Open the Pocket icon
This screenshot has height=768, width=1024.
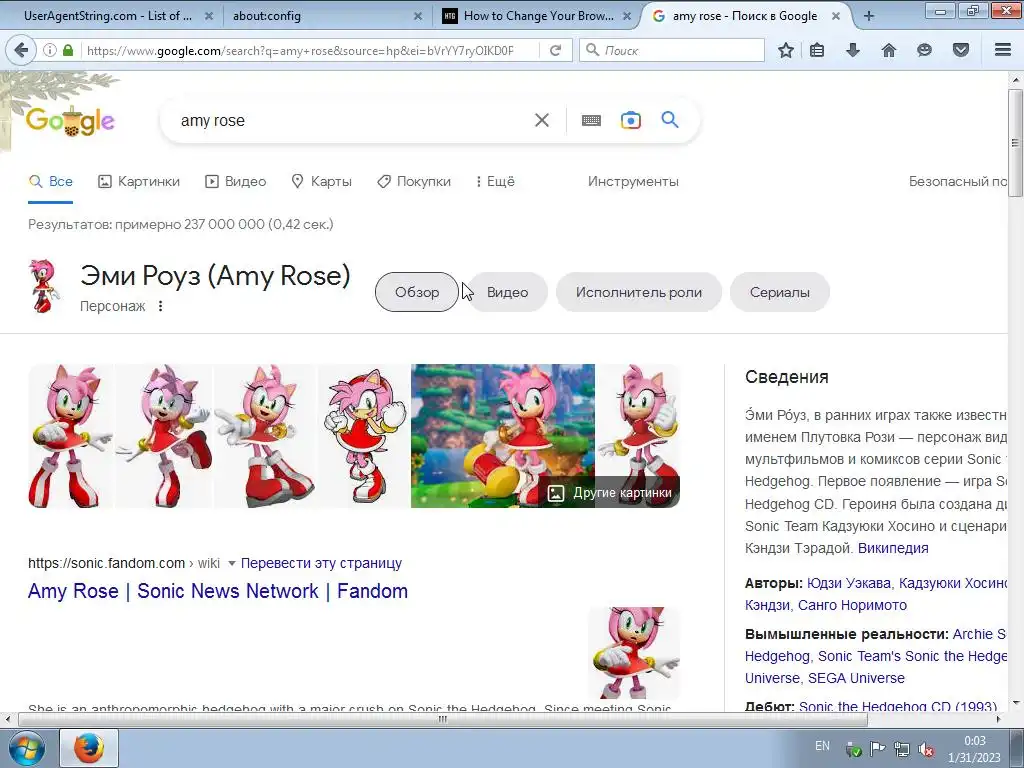961,50
